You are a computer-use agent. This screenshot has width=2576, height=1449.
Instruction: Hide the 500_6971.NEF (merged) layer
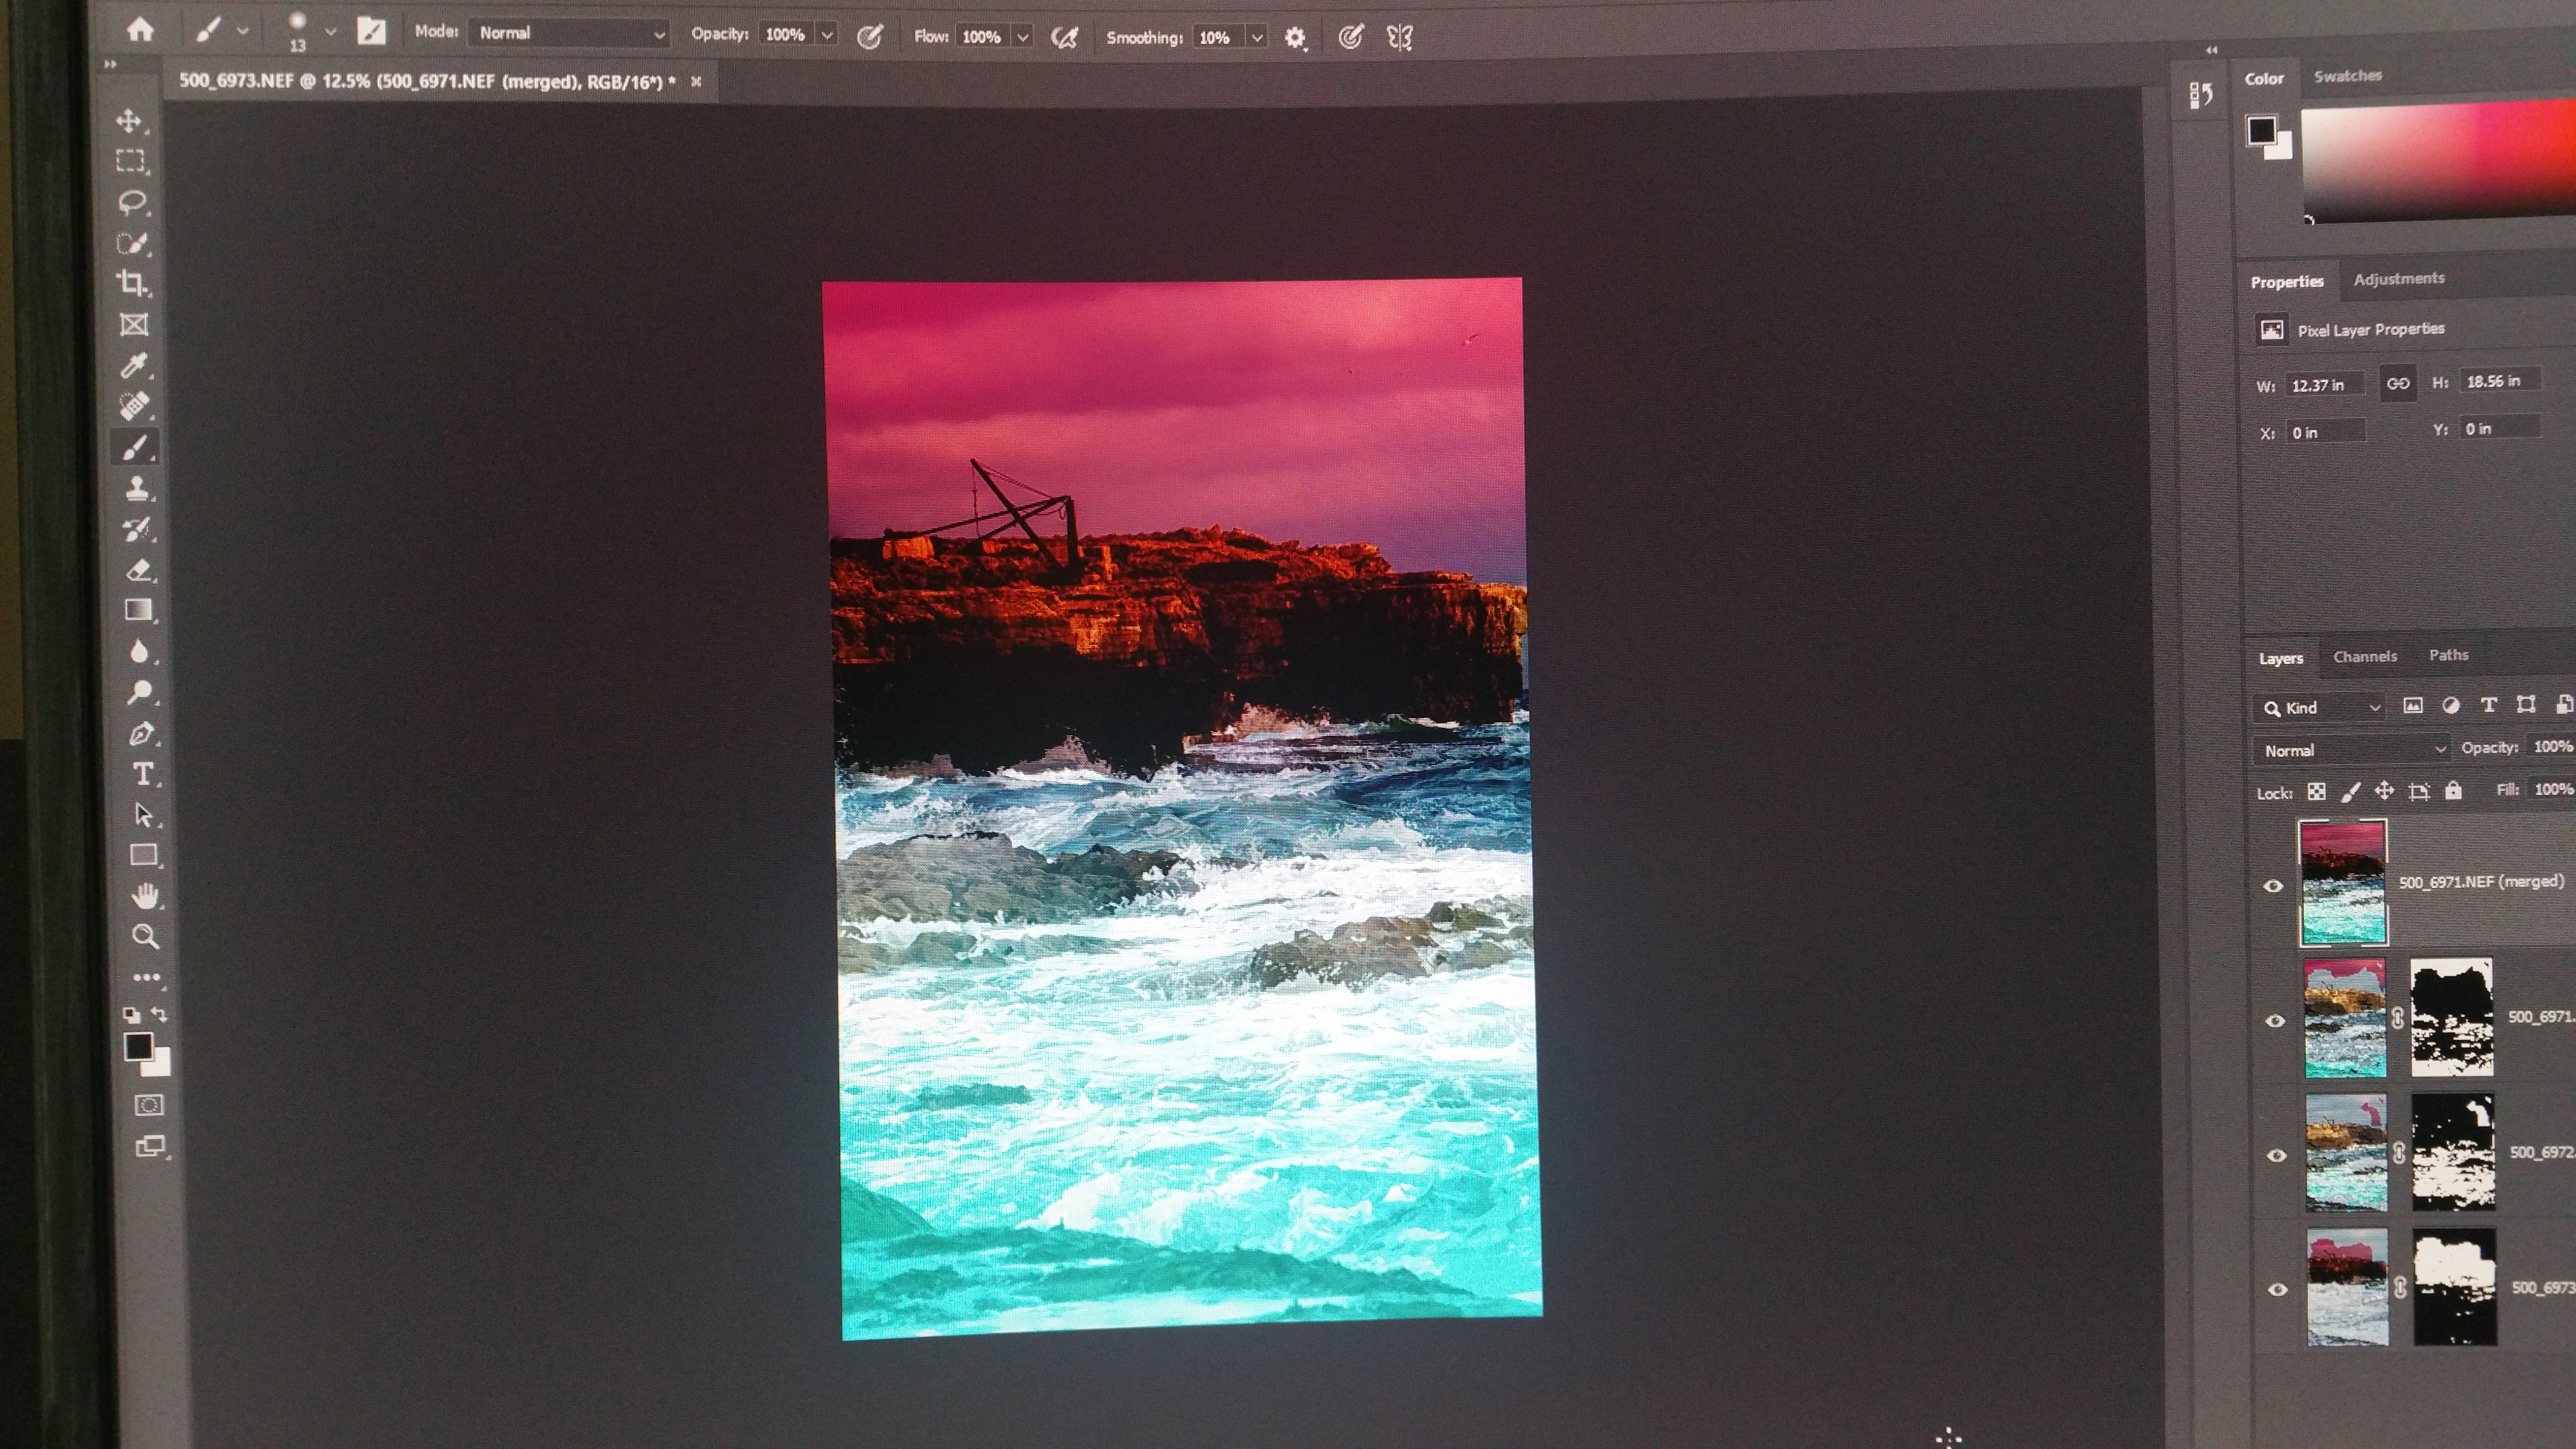pyautogui.click(x=2273, y=886)
